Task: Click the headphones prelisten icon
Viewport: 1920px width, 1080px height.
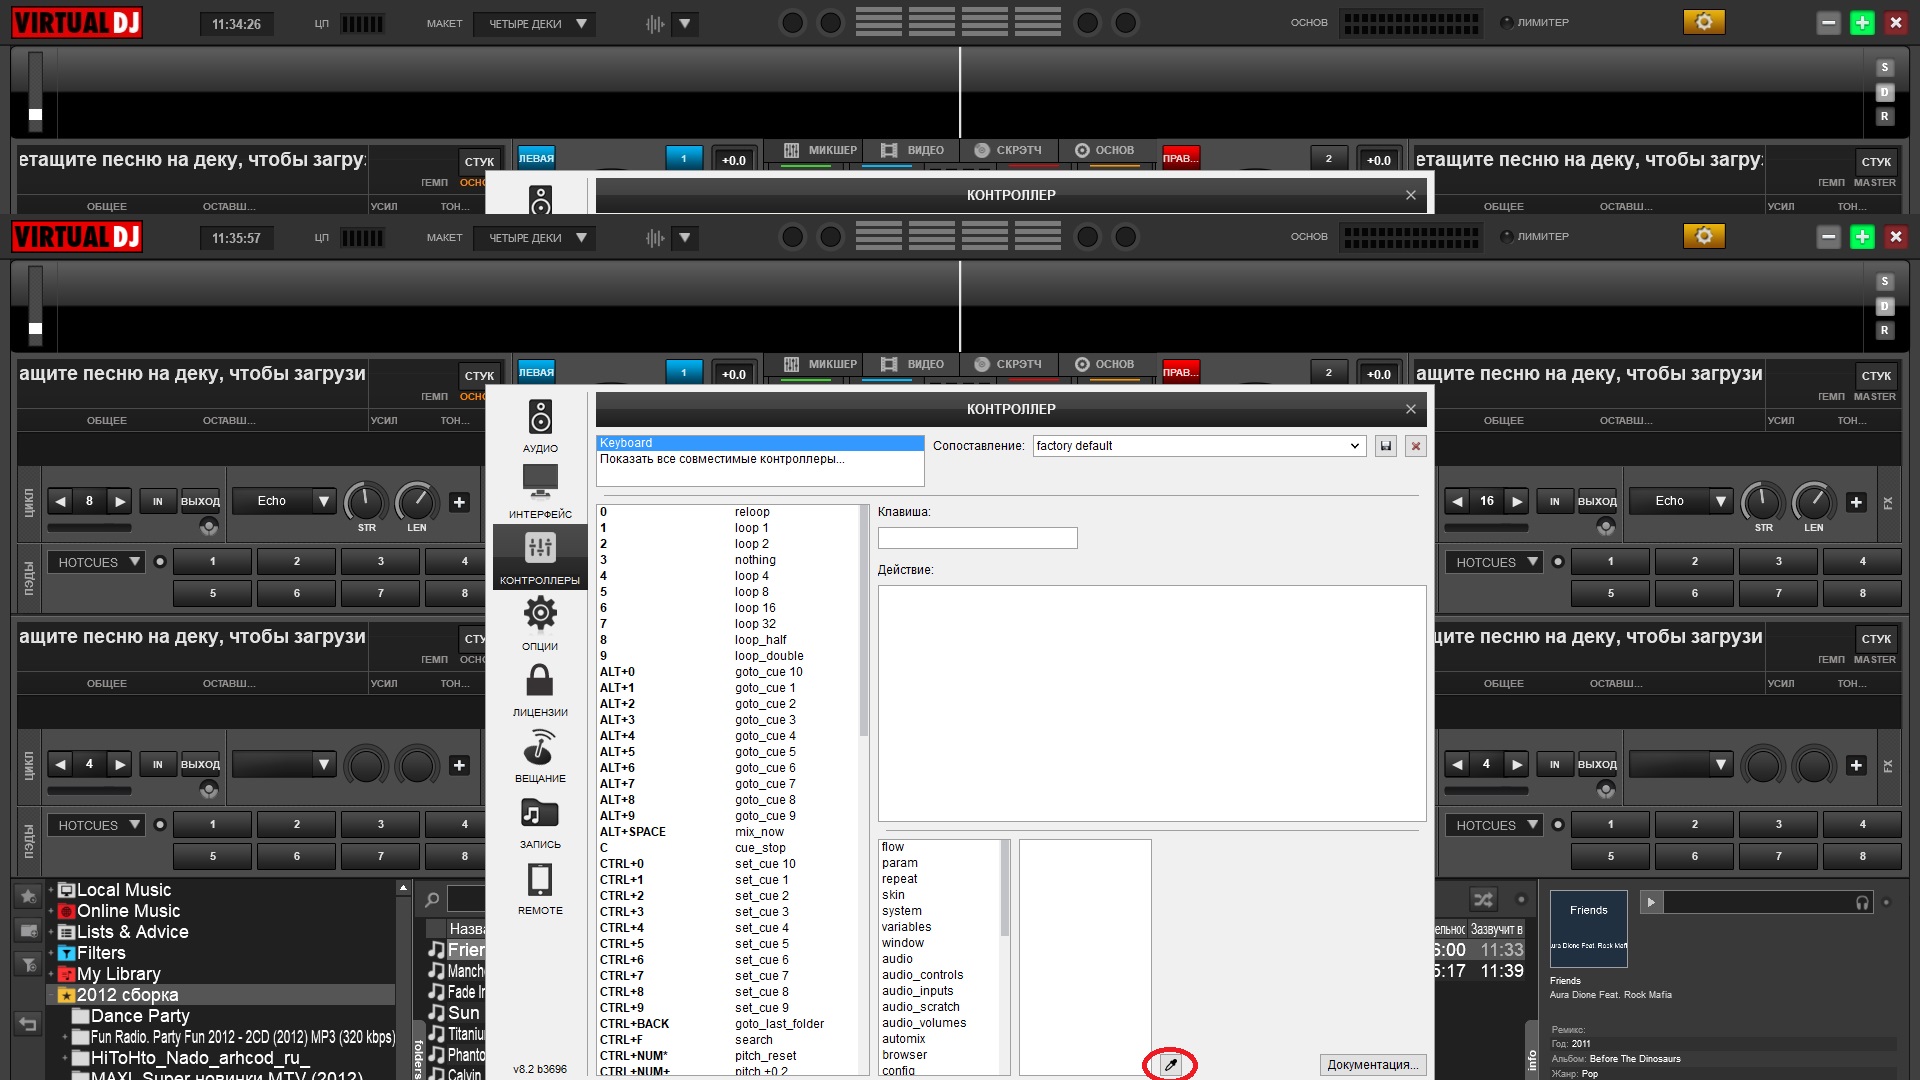Action: tap(1862, 902)
